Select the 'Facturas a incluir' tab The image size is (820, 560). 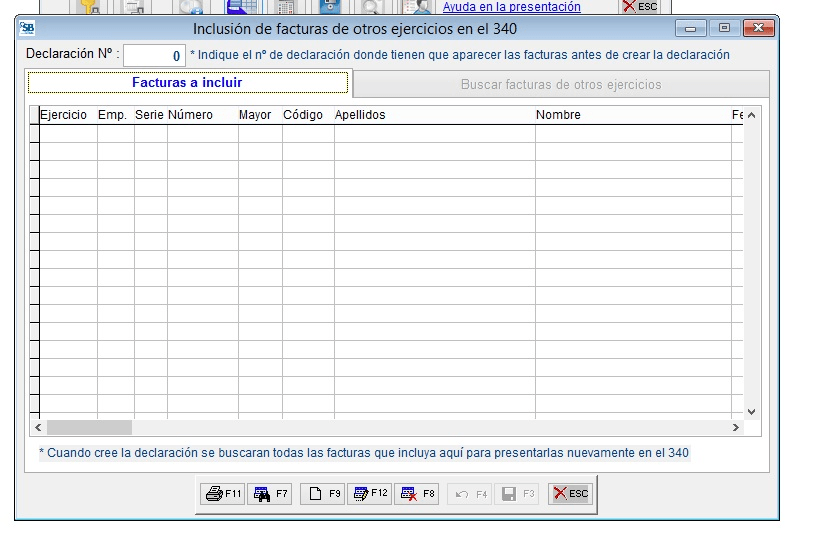point(188,83)
